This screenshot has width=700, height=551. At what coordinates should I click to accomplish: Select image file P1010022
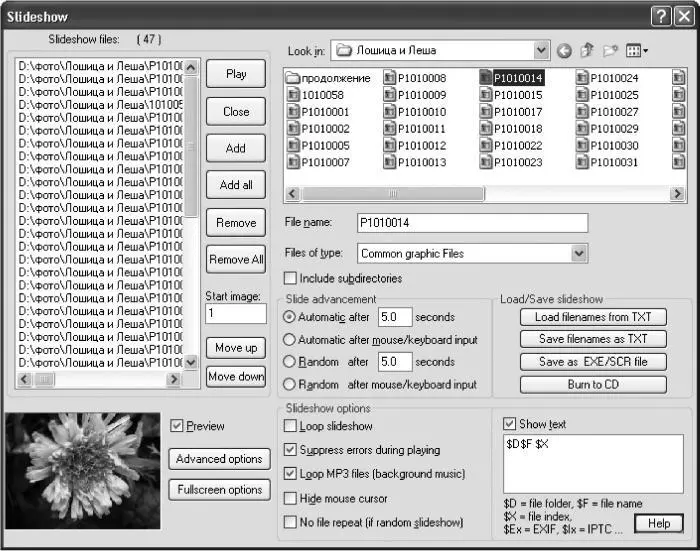(511, 146)
